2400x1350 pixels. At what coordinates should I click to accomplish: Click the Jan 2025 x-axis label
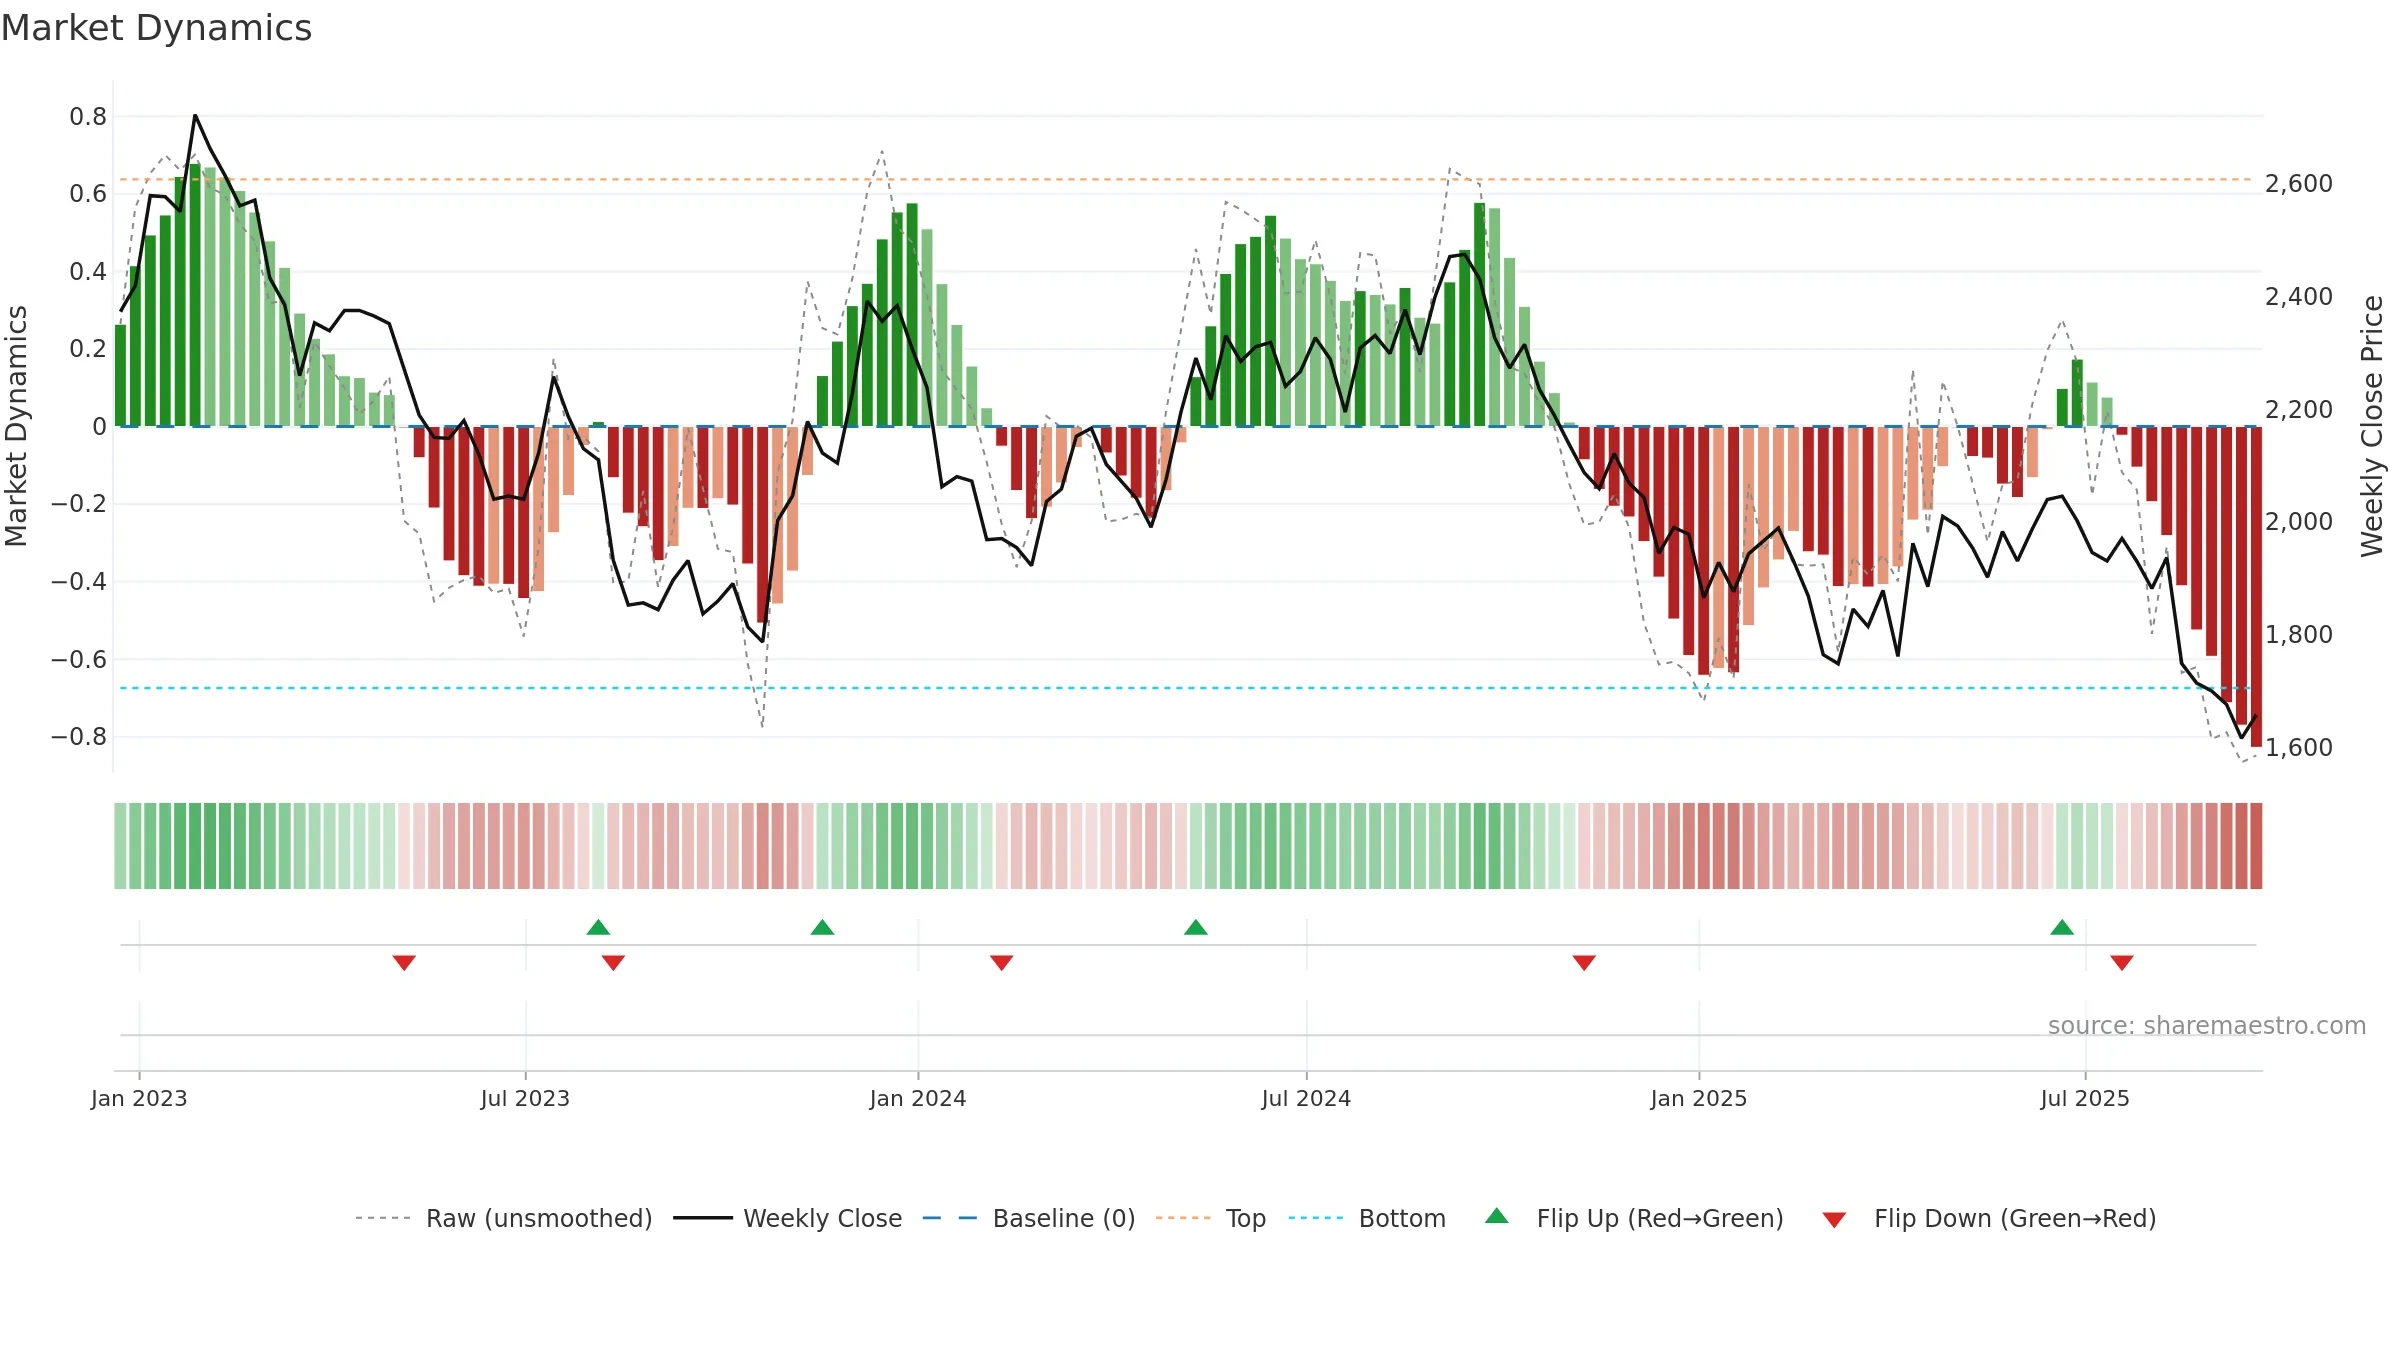tap(1699, 1098)
